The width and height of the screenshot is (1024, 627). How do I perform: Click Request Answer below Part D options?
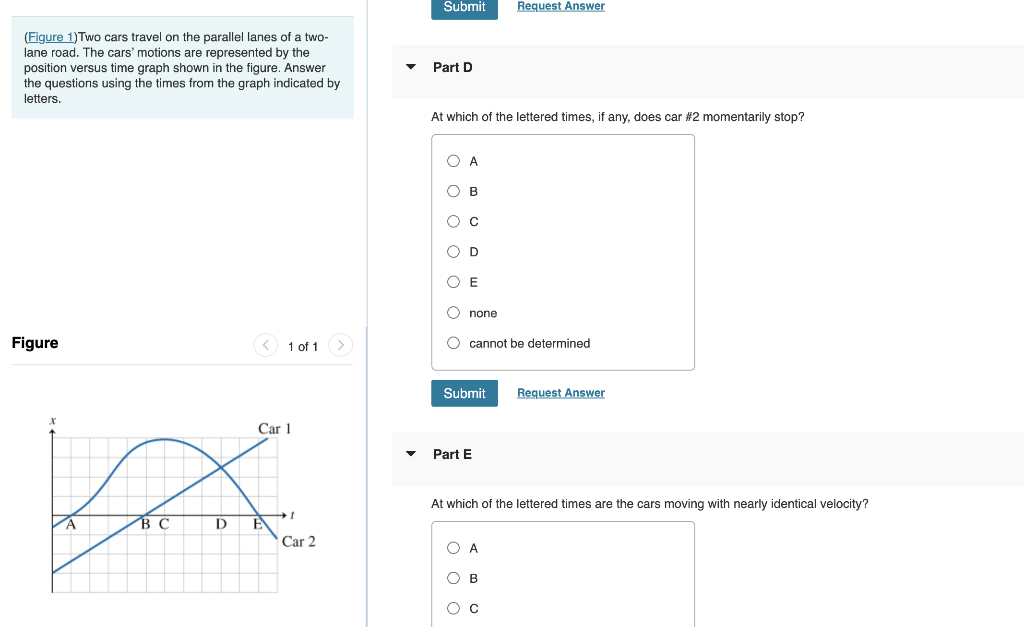coord(560,392)
